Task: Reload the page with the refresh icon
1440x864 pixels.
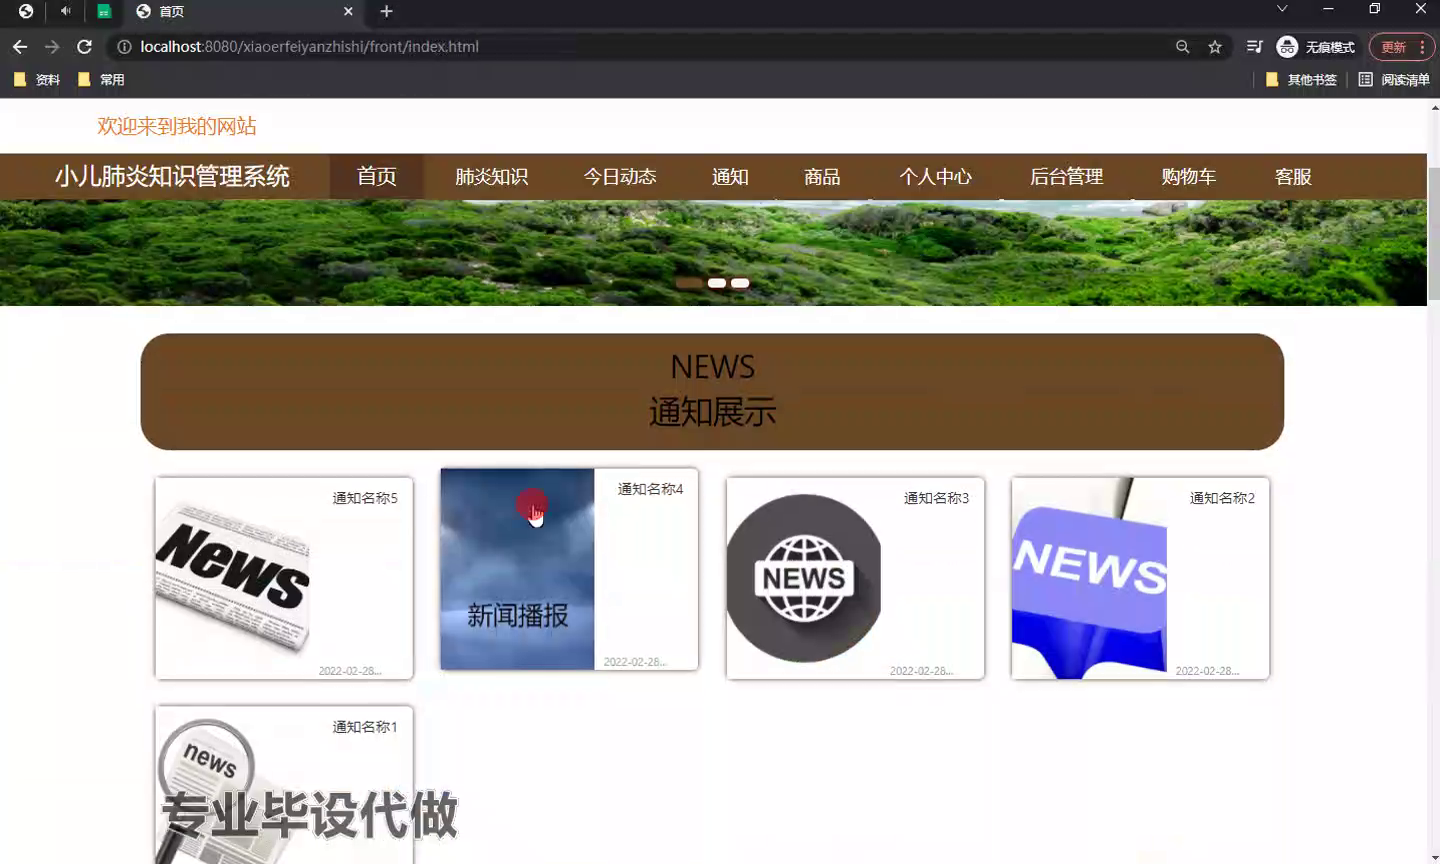Action: click(85, 47)
